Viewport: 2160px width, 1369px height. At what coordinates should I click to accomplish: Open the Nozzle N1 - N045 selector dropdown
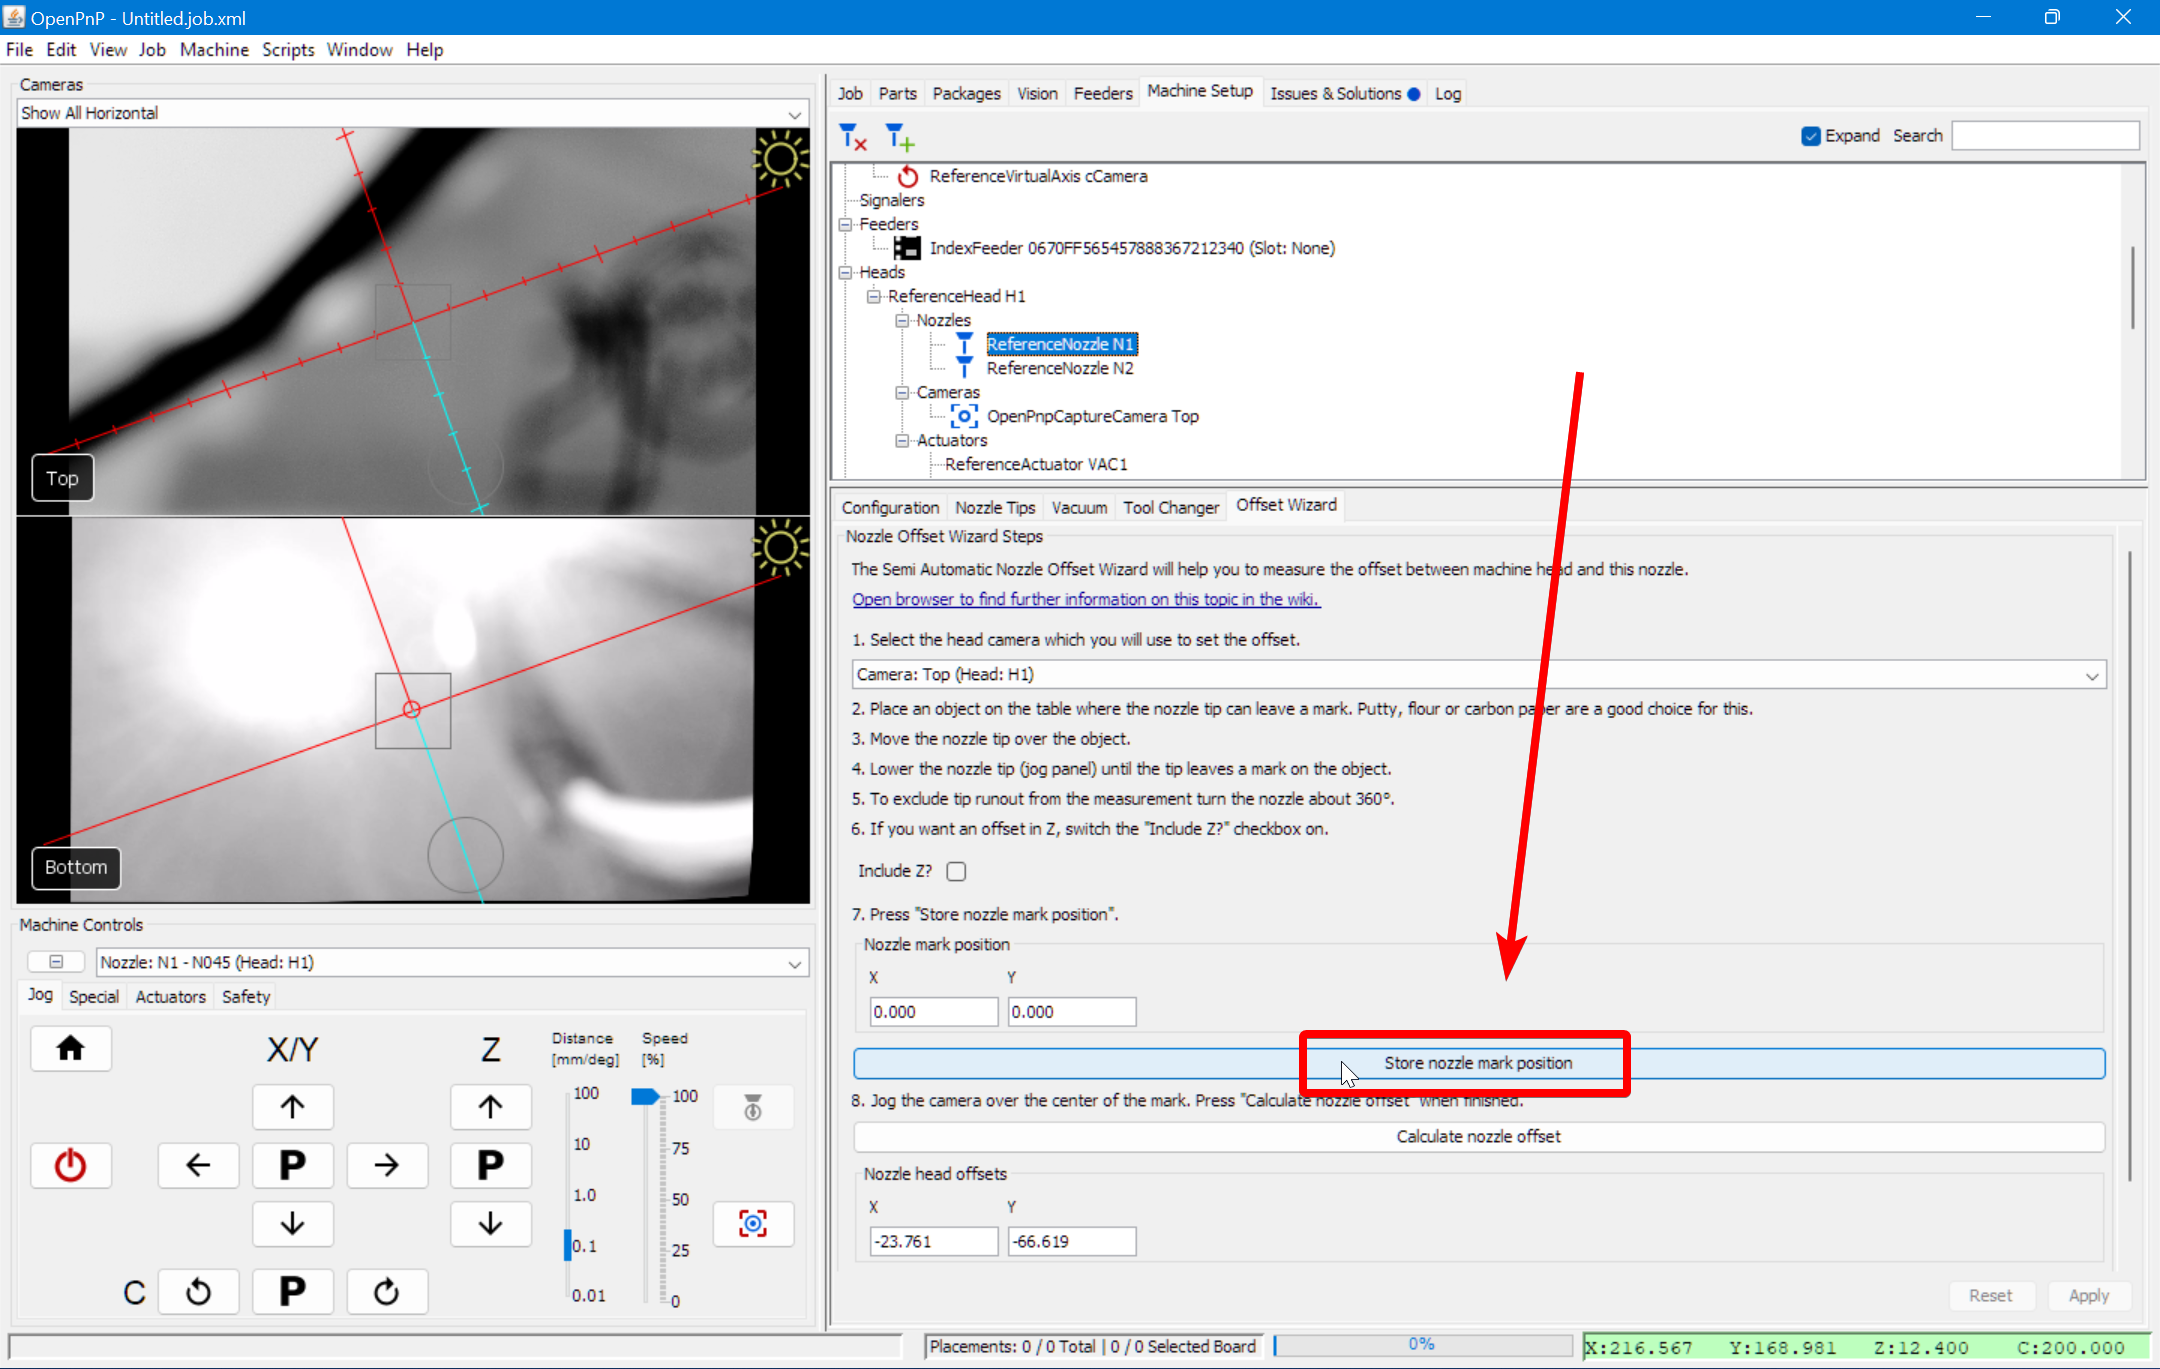[x=452, y=962]
